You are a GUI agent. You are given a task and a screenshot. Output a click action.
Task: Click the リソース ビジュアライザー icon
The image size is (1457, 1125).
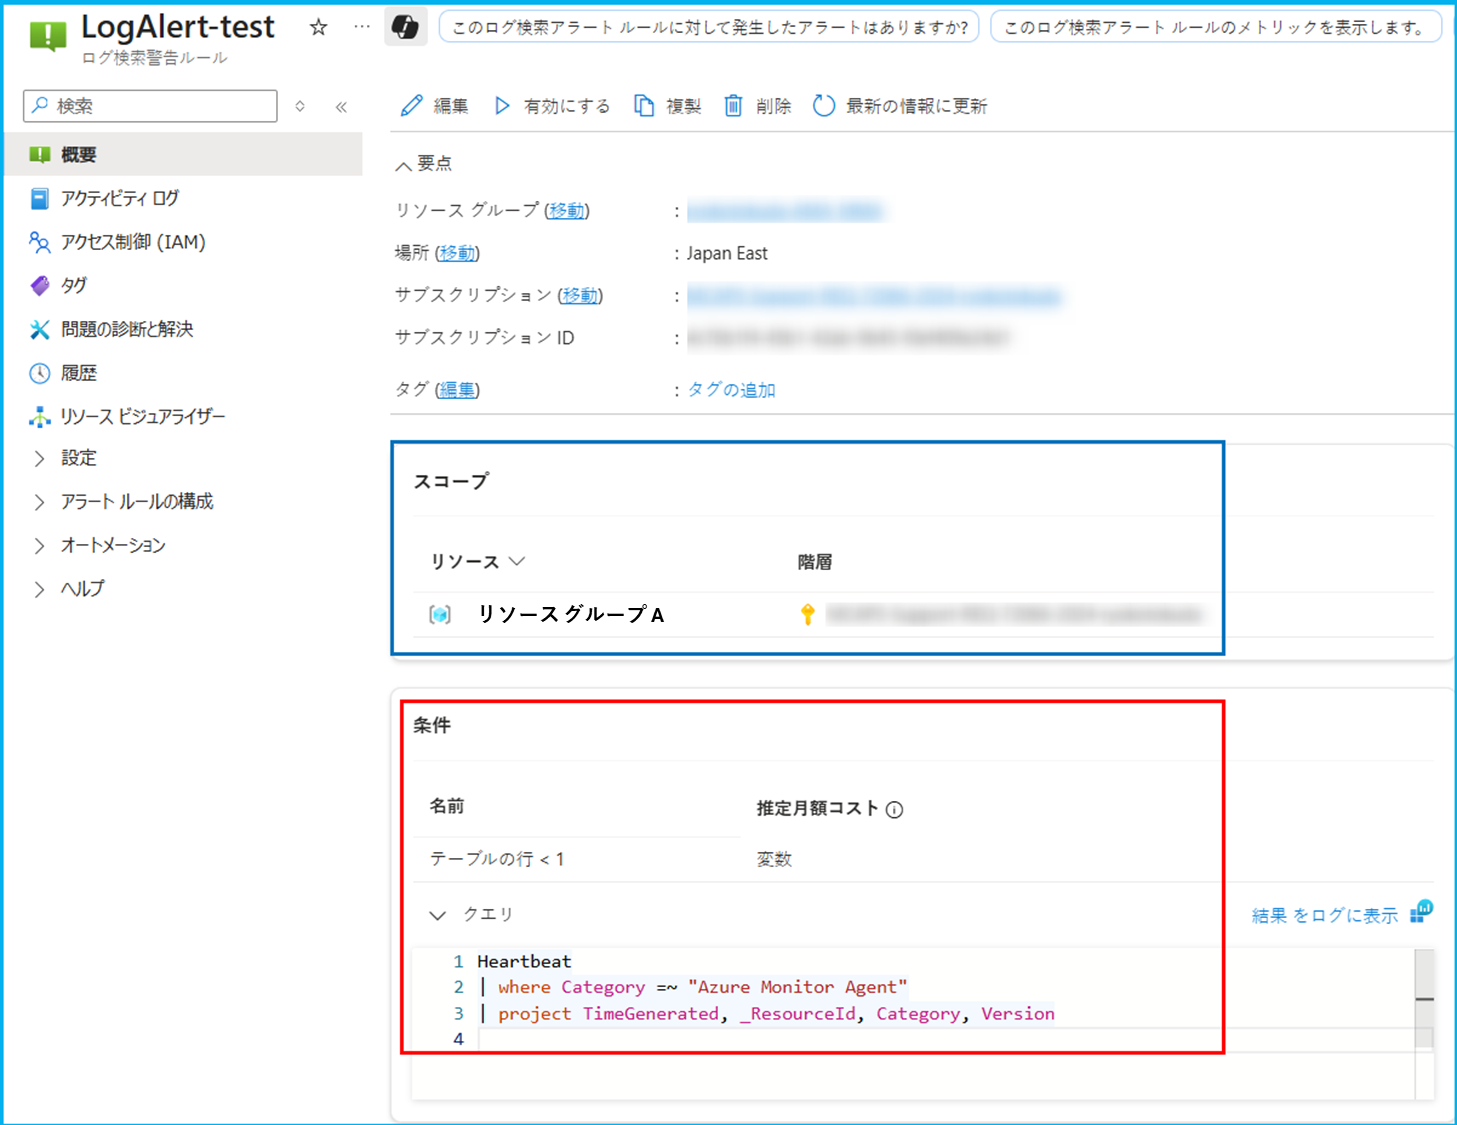[40, 417]
